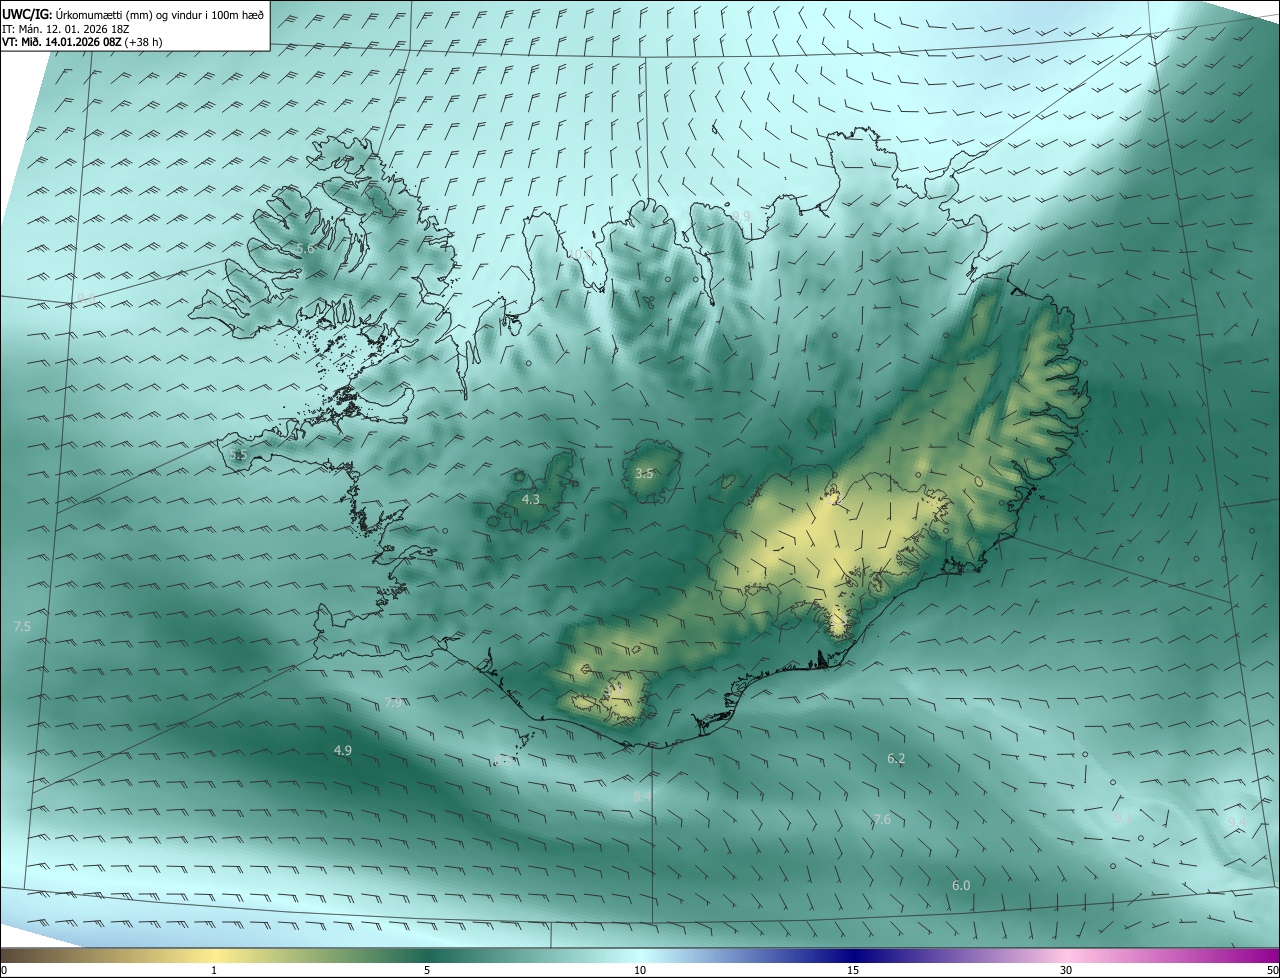Click the 4.9 value in the southwest sea
Screen dimensions: 1280x978
point(343,750)
